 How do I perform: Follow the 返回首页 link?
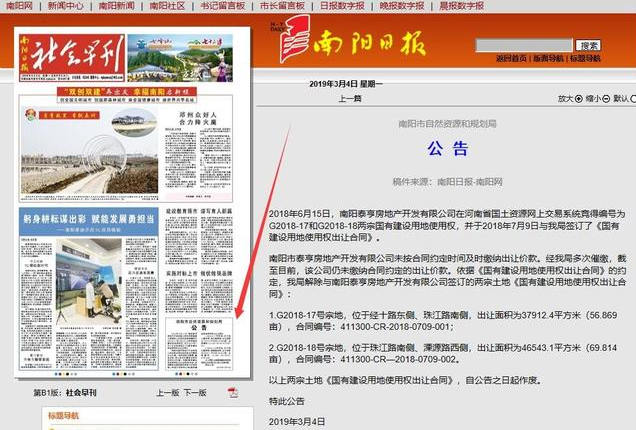point(511,58)
